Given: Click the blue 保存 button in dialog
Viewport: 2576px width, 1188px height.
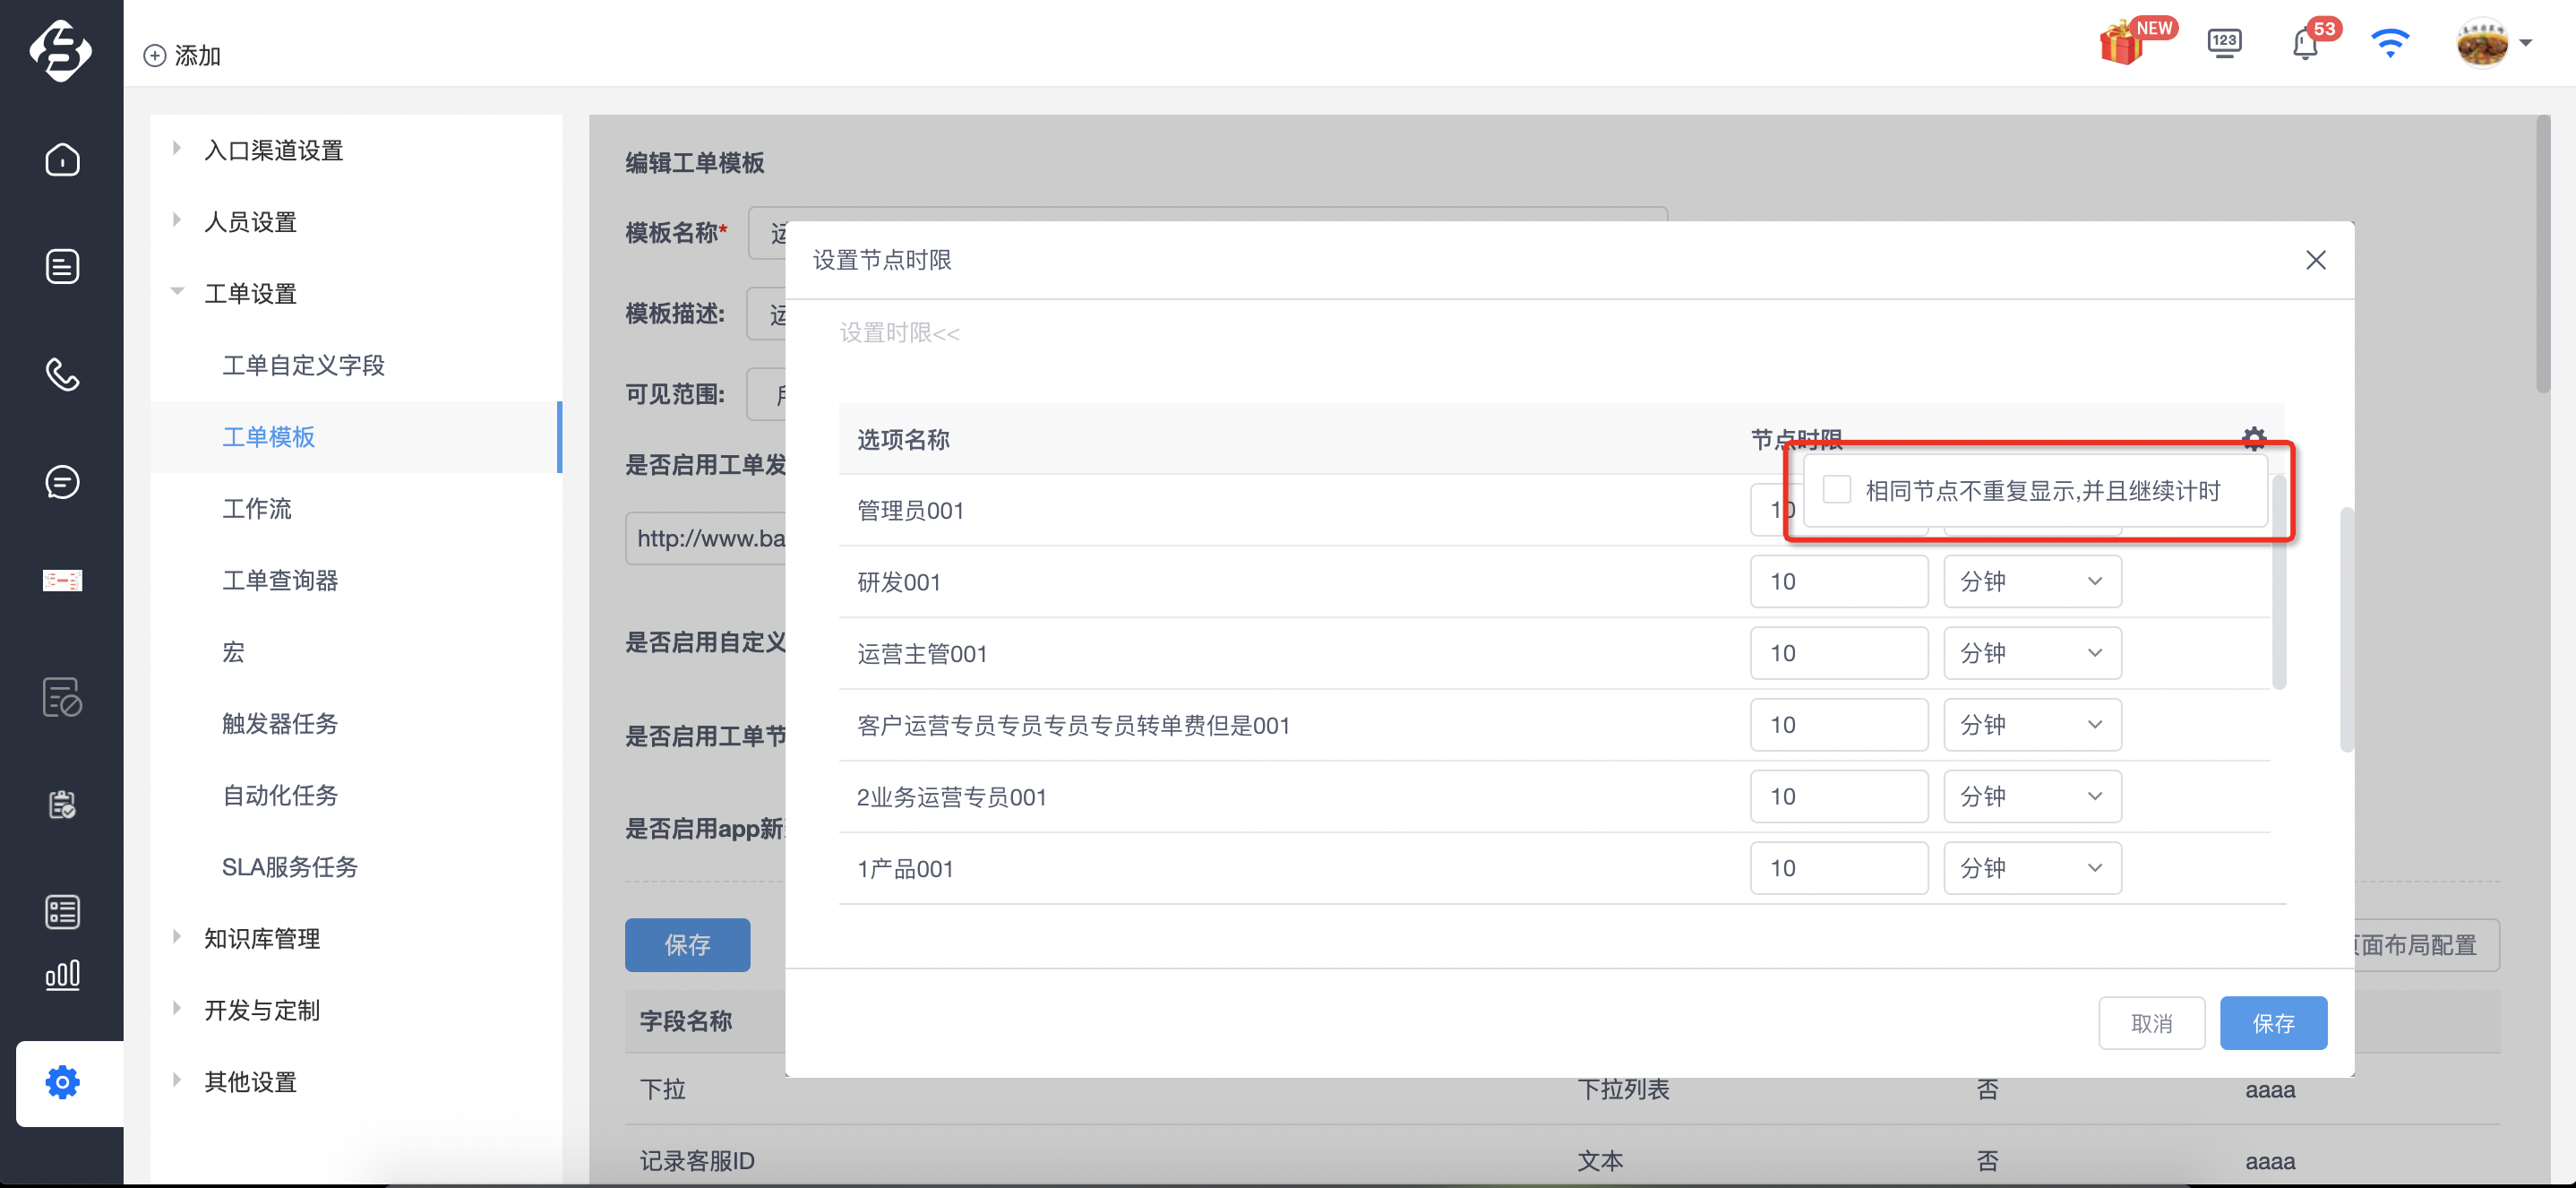Looking at the screenshot, I should (x=2272, y=1022).
